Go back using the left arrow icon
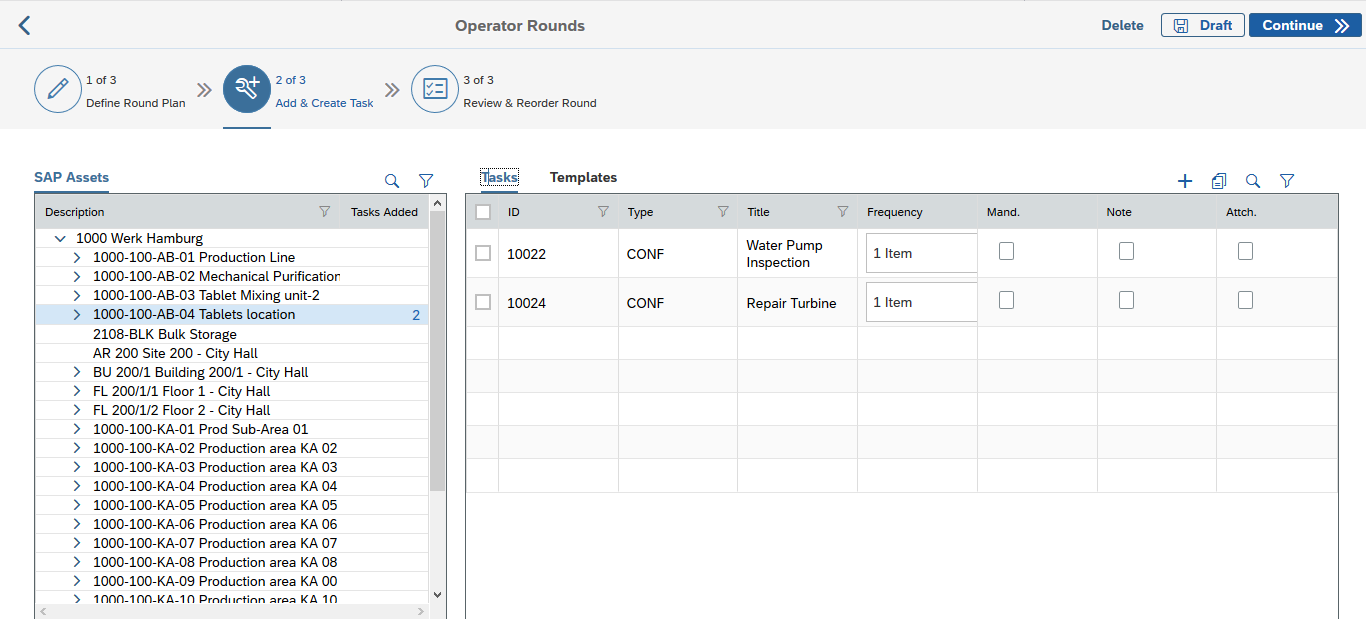Viewport: 1366px width, 619px height. [25, 26]
